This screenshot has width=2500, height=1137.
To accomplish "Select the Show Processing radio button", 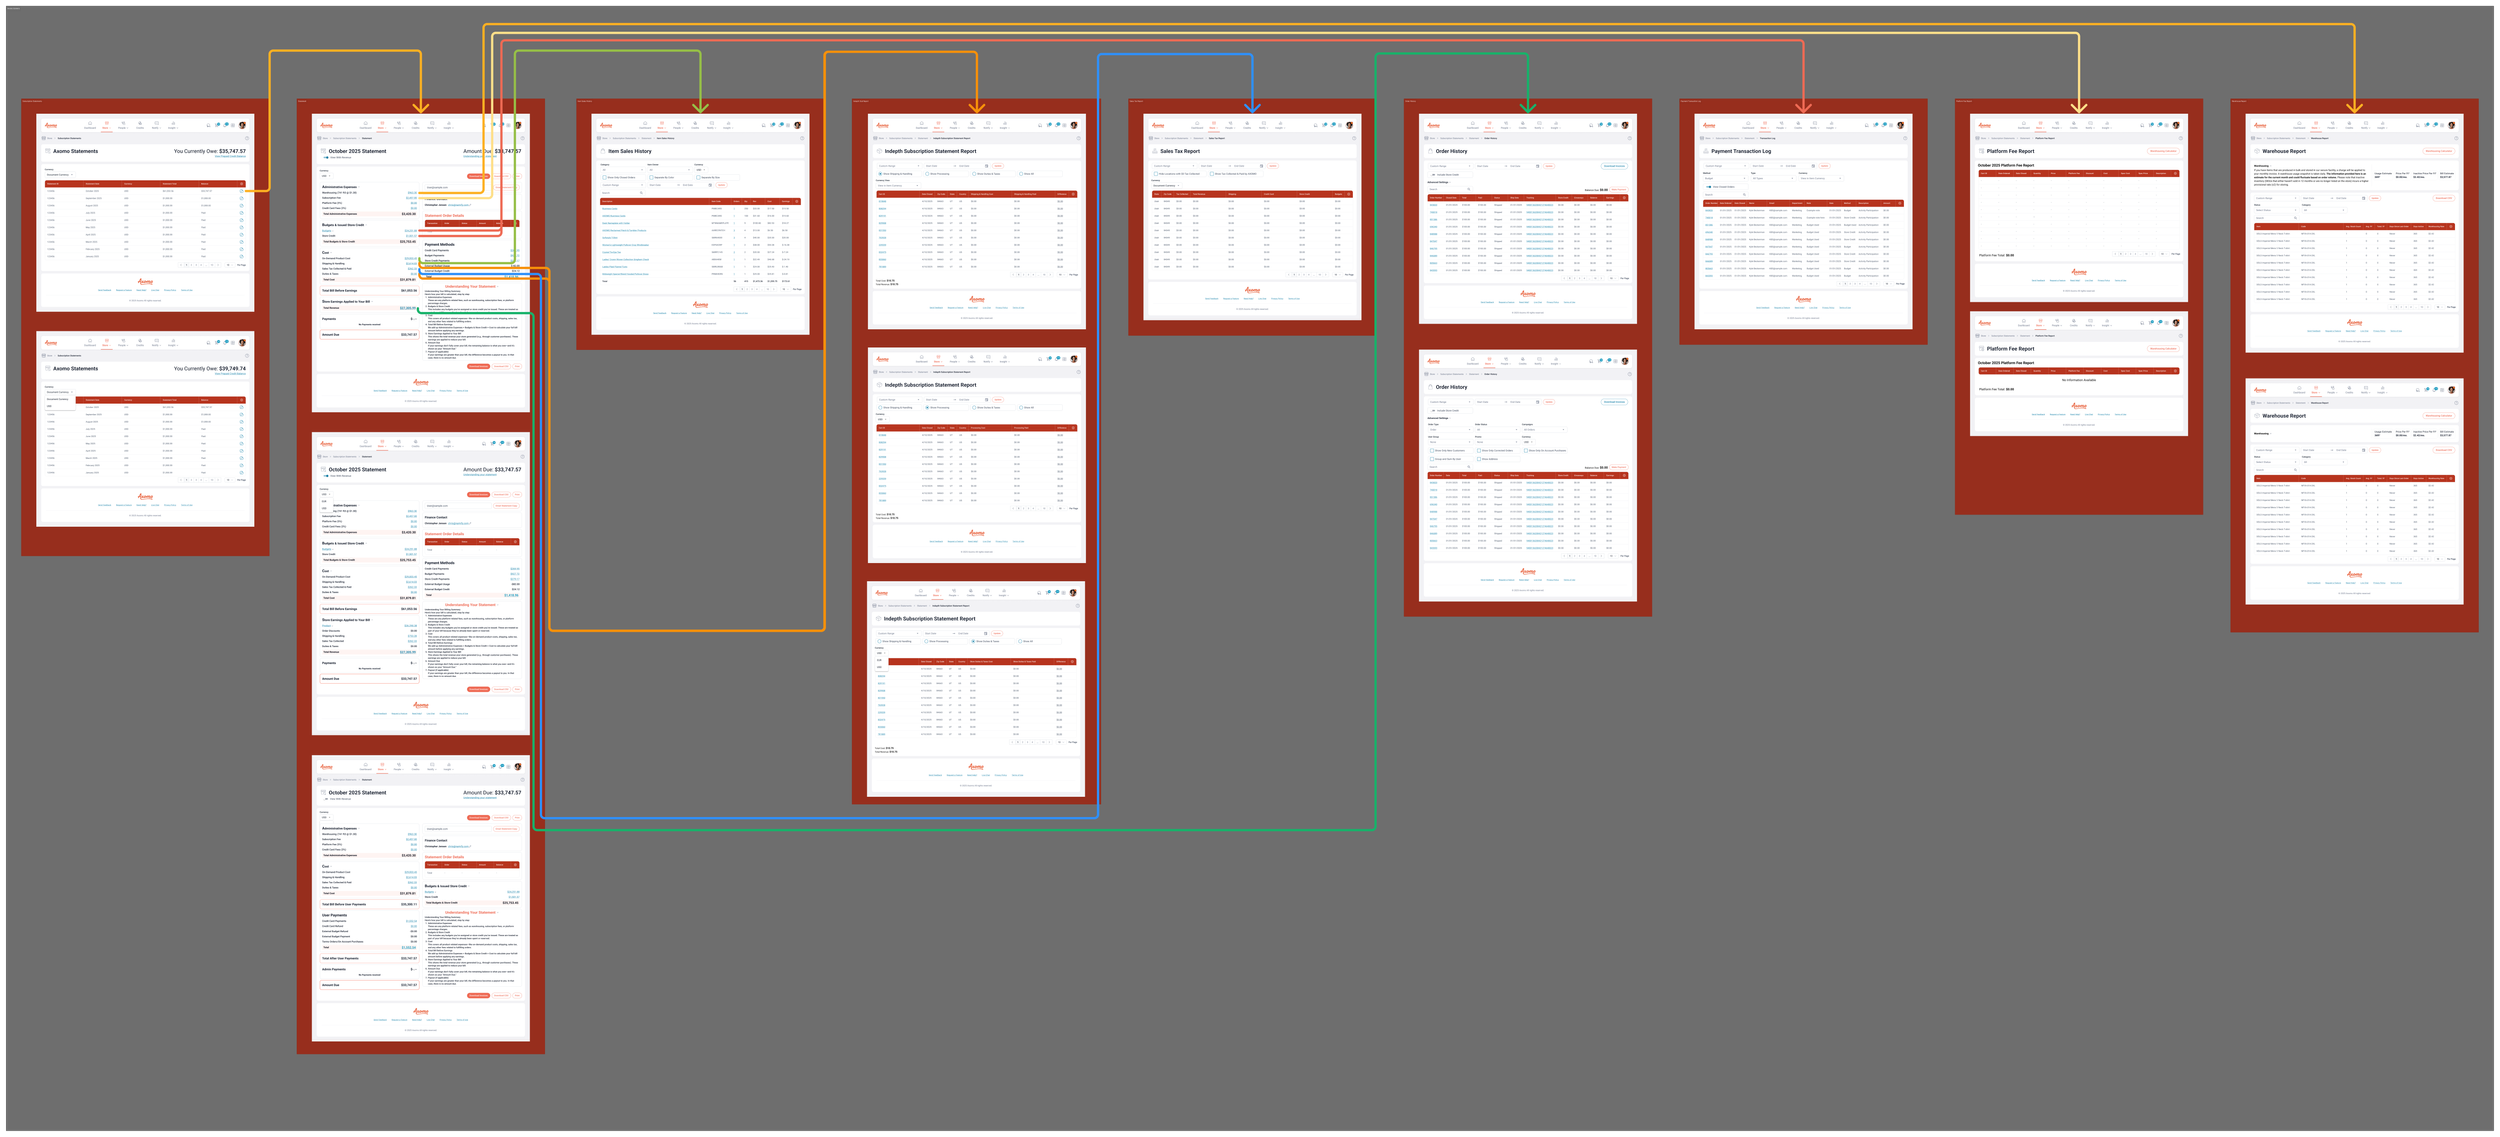I will pyautogui.click(x=927, y=174).
